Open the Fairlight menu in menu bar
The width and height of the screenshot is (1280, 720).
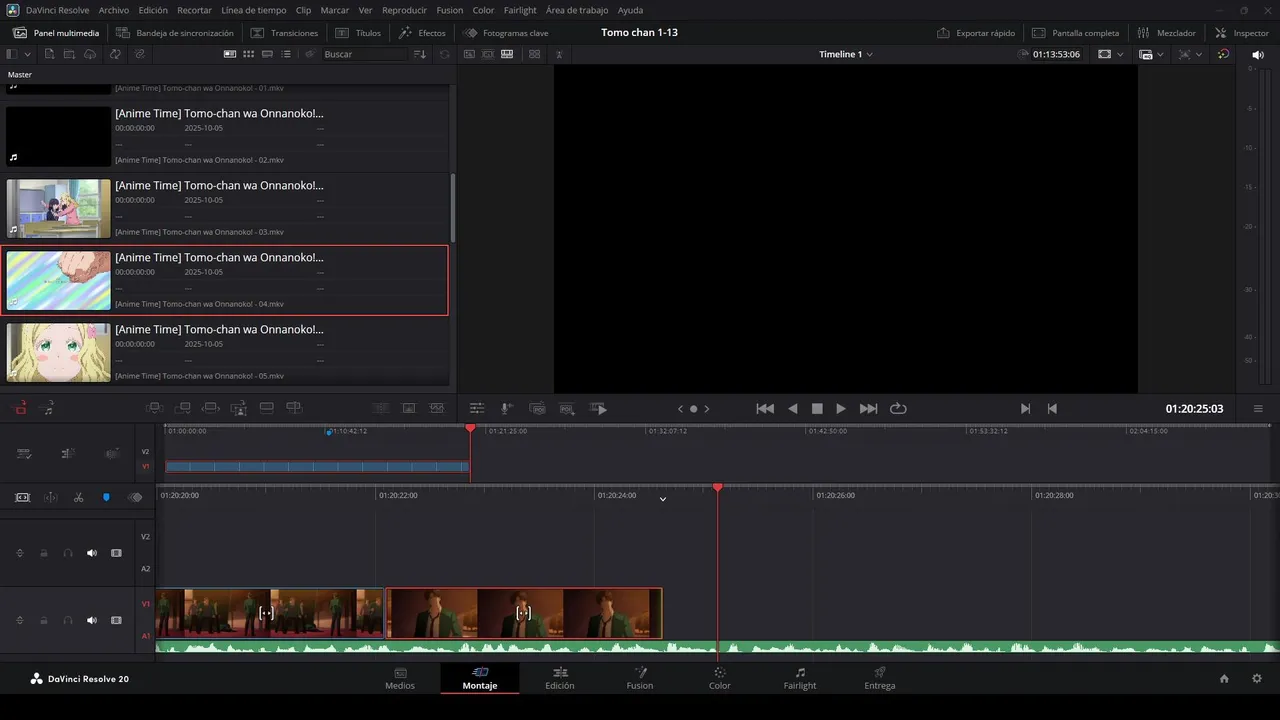(520, 10)
